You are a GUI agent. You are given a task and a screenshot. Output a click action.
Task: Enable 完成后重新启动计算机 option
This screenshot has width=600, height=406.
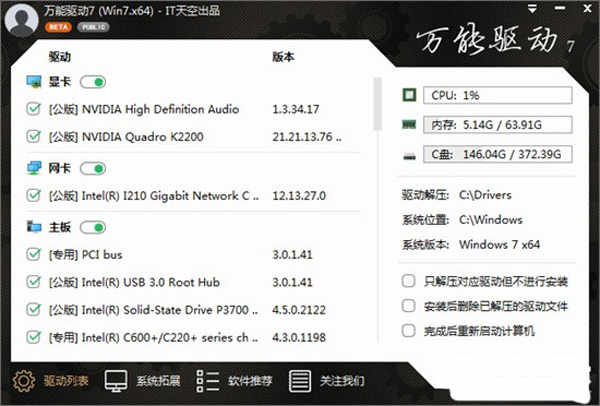[x=409, y=330]
